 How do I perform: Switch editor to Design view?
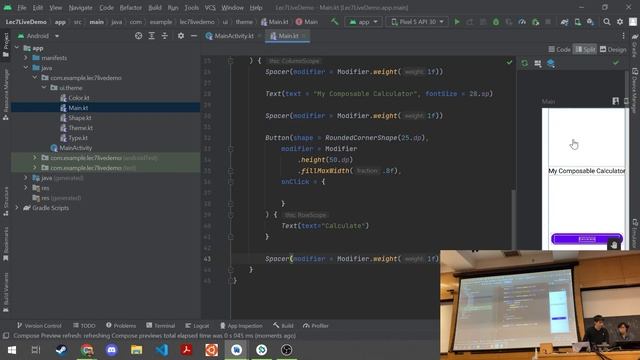[x=613, y=49]
